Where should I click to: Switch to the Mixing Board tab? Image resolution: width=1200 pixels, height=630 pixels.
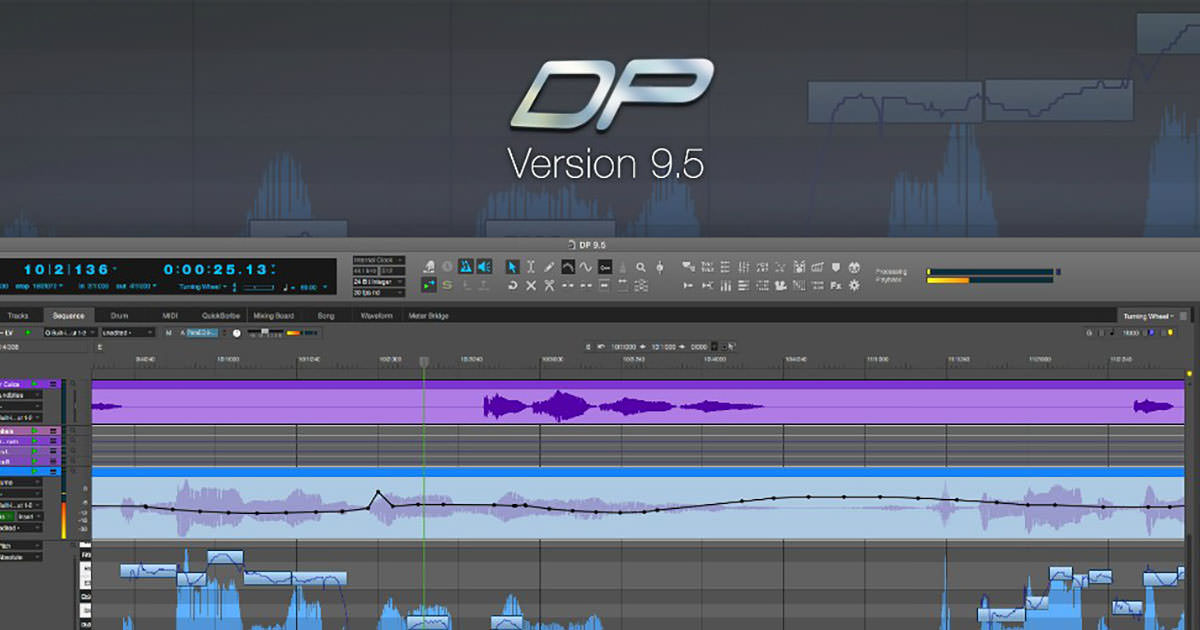[x=275, y=316]
